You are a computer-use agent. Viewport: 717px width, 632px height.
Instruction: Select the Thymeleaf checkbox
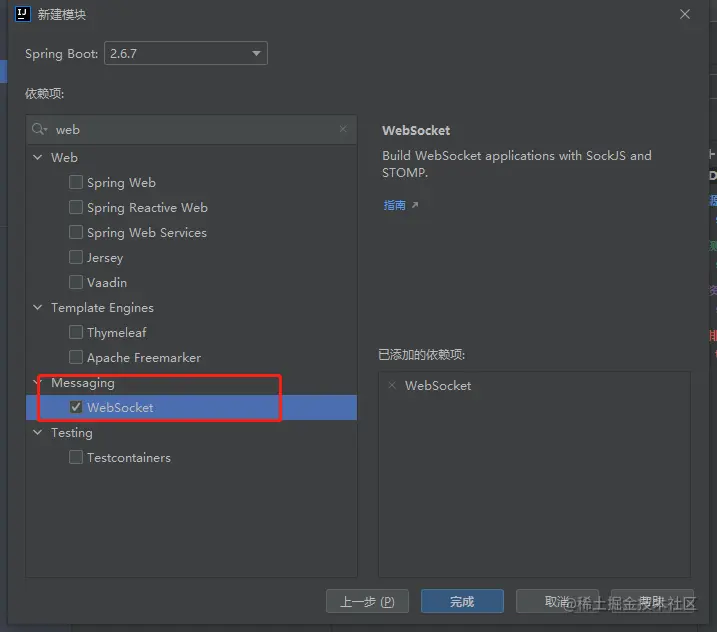[x=76, y=332]
